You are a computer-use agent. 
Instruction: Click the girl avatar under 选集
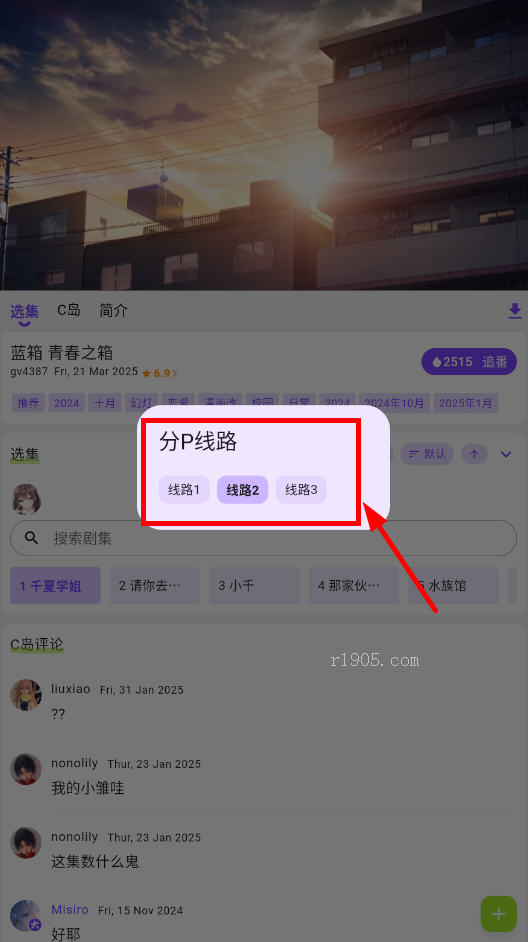point(27,499)
